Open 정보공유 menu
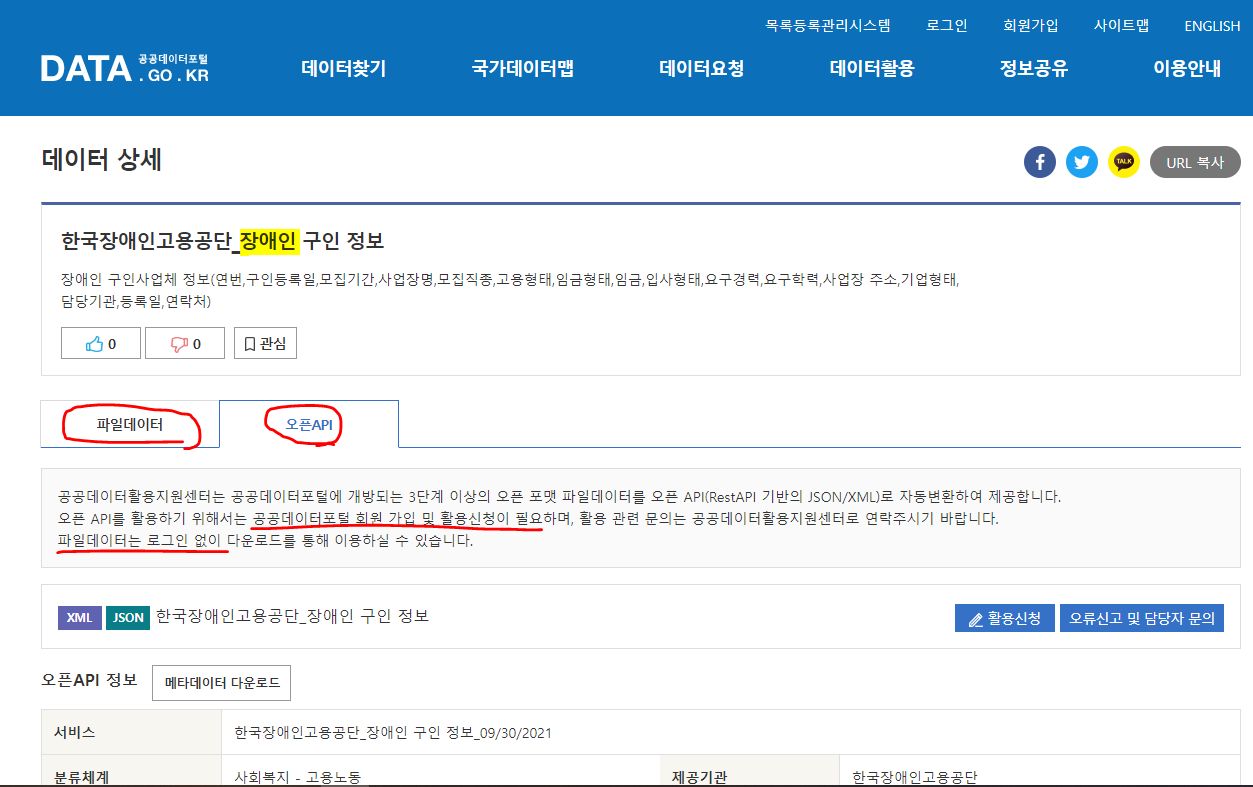 [1034, 69]
